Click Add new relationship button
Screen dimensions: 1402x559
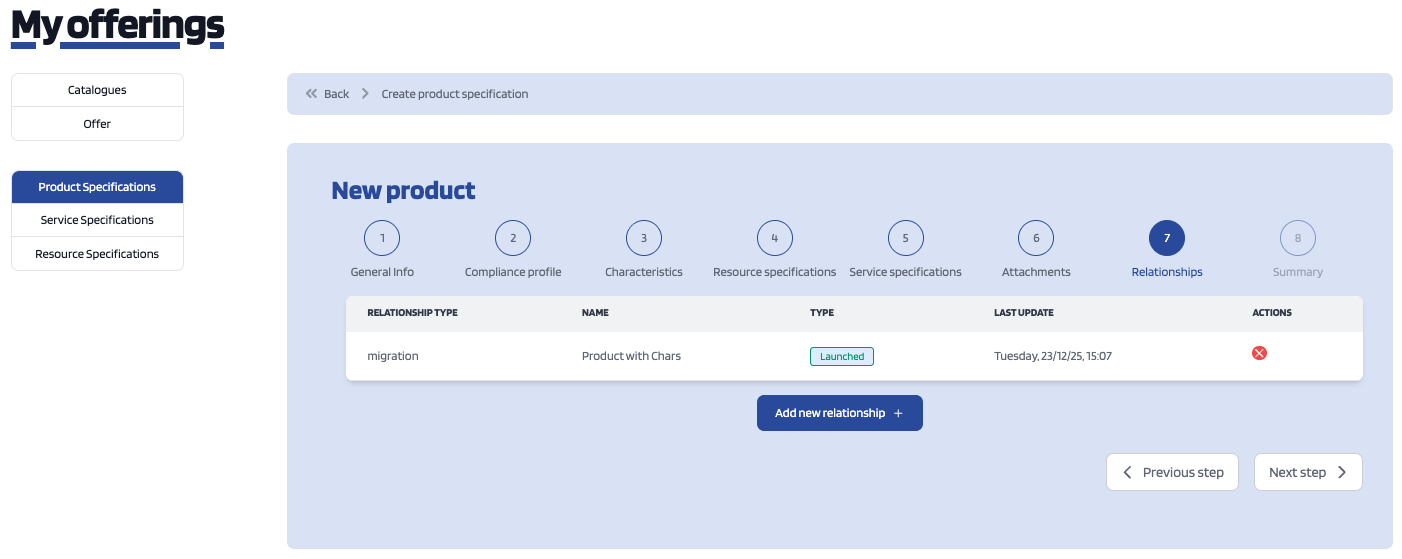pyautogui.click(x=839, y=413)
